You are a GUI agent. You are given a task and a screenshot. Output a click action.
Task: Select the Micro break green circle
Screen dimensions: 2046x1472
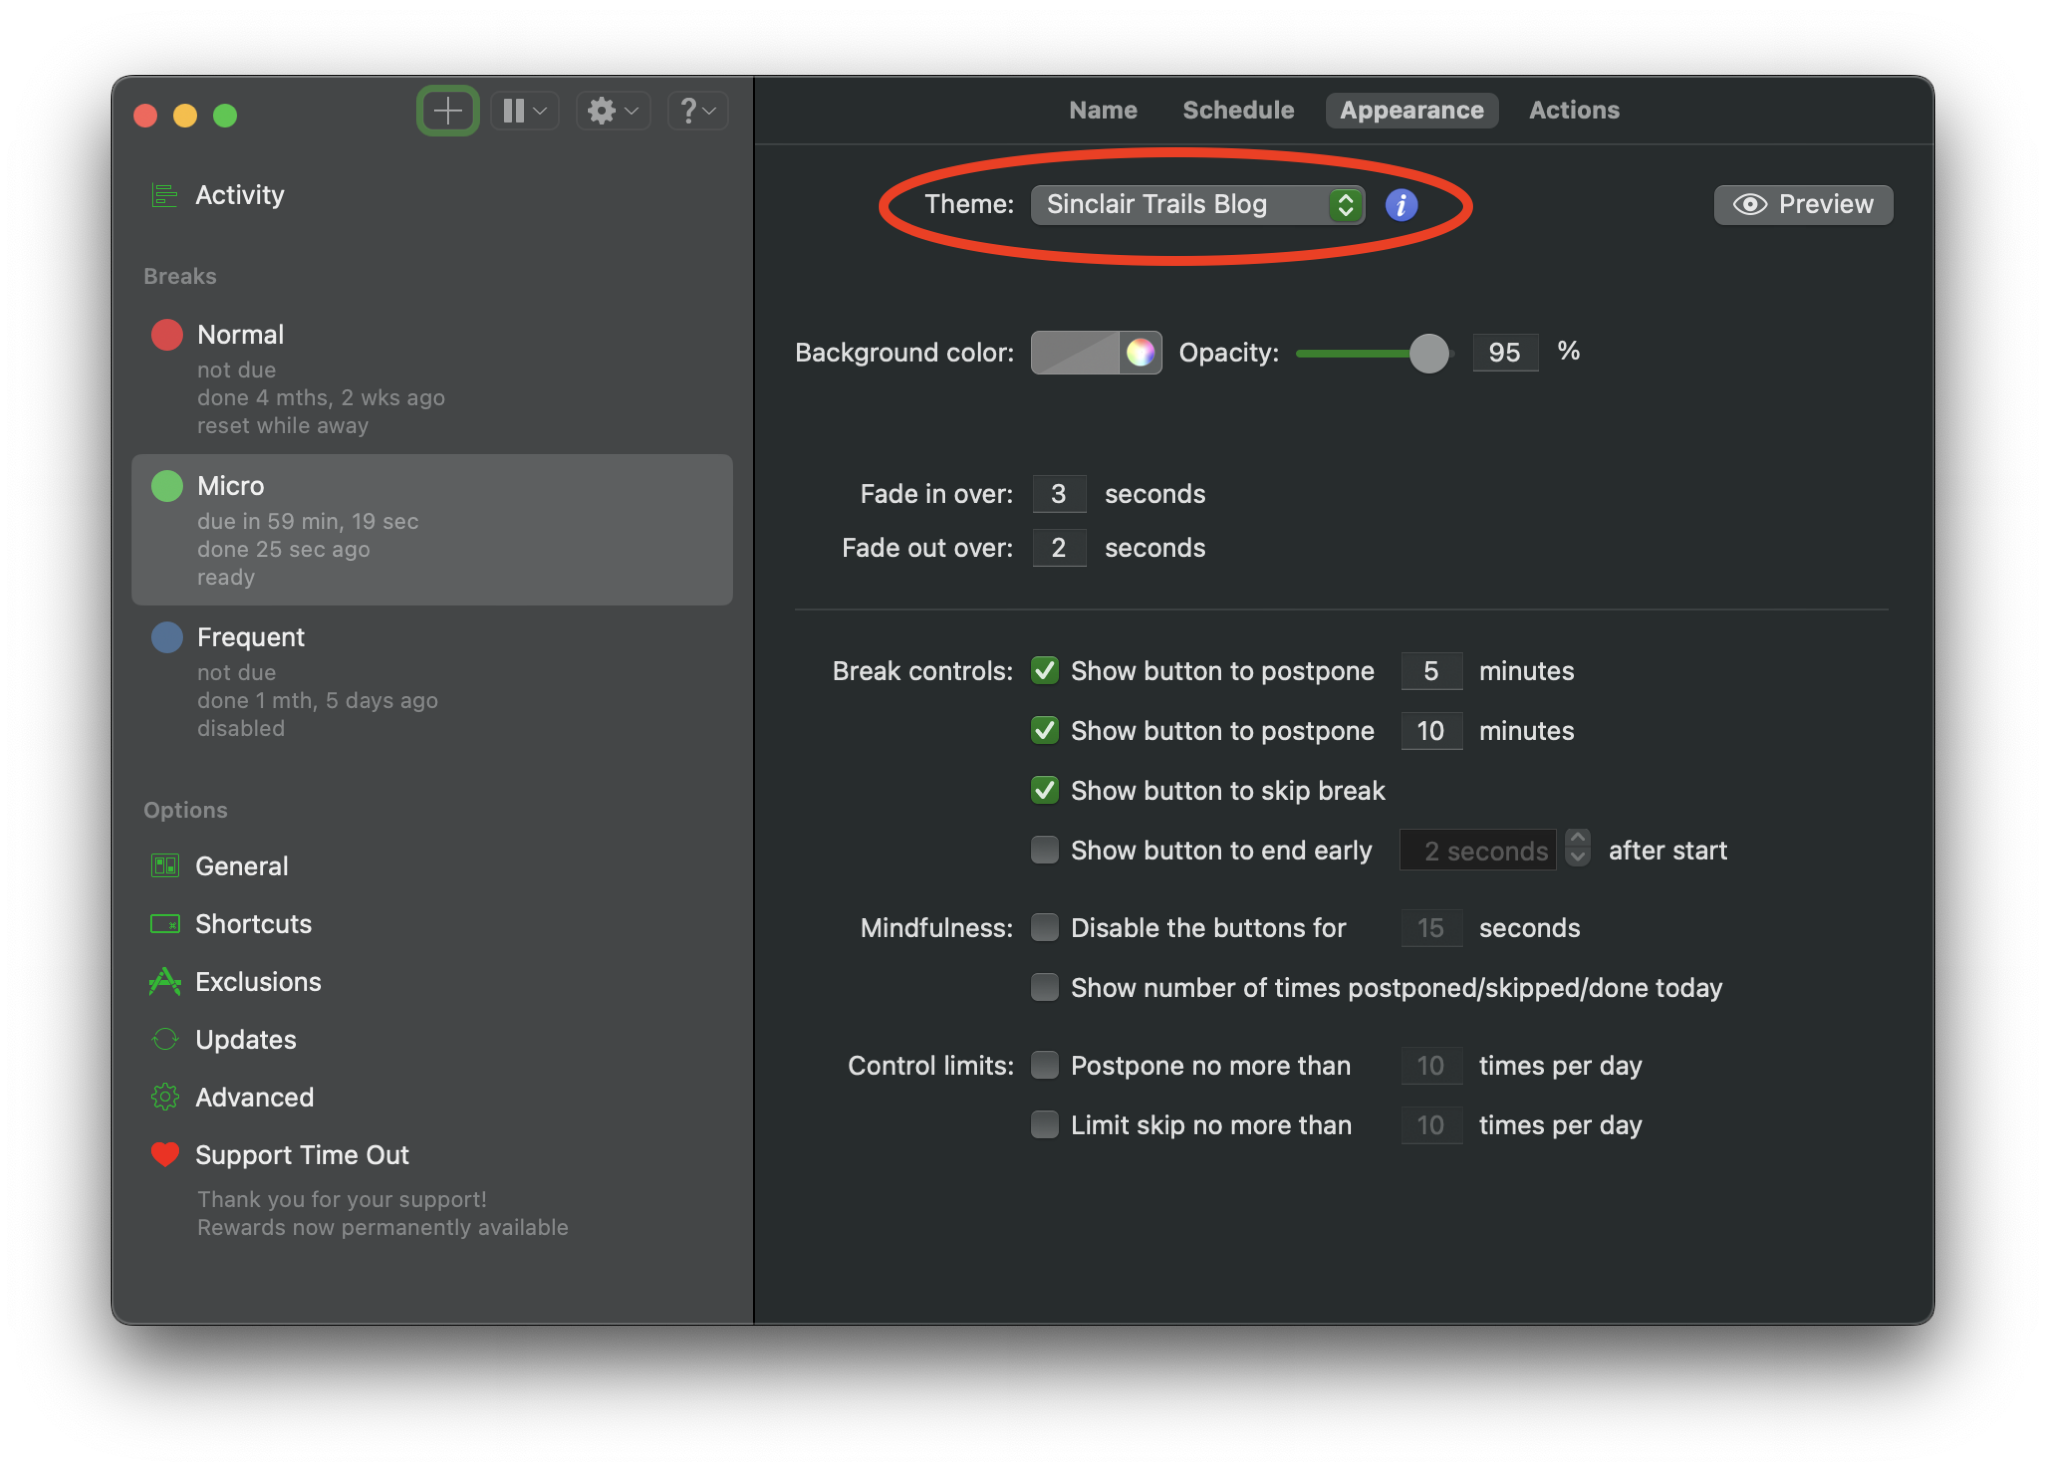(167, 486)
